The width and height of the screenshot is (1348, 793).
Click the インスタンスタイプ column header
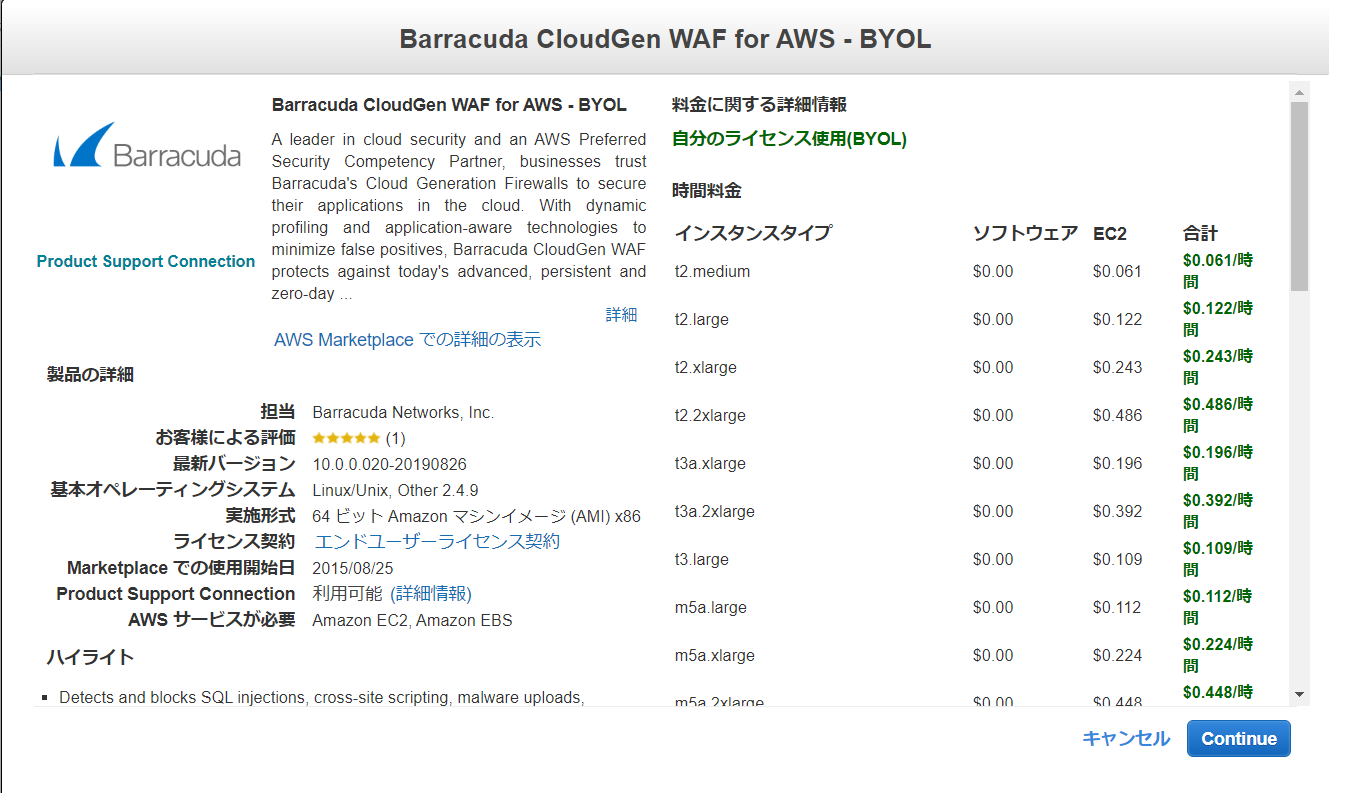click(x=752, y=234)
